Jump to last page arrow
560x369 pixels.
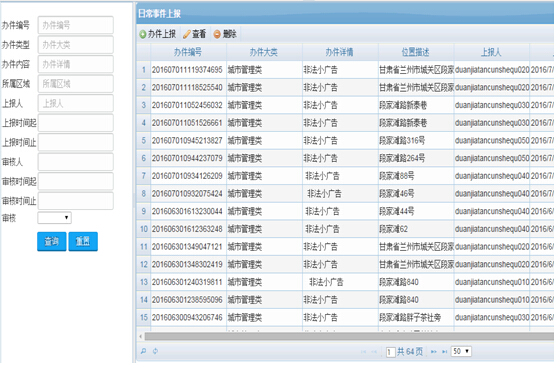click(x=444, y=352)
